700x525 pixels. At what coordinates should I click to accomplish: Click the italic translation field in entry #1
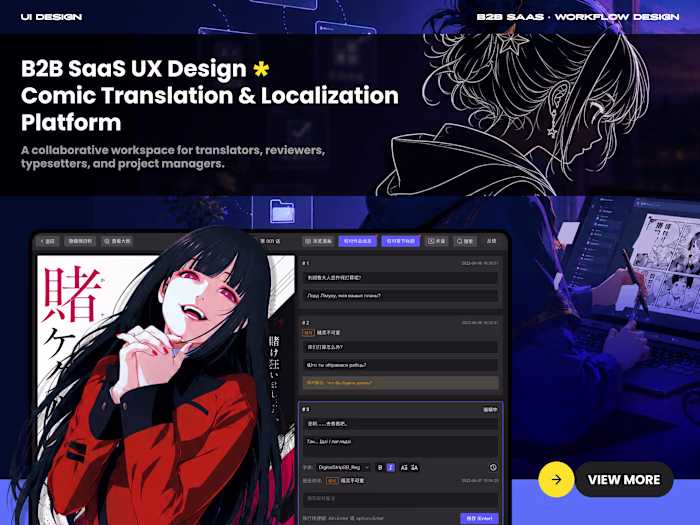click(400, 296)
